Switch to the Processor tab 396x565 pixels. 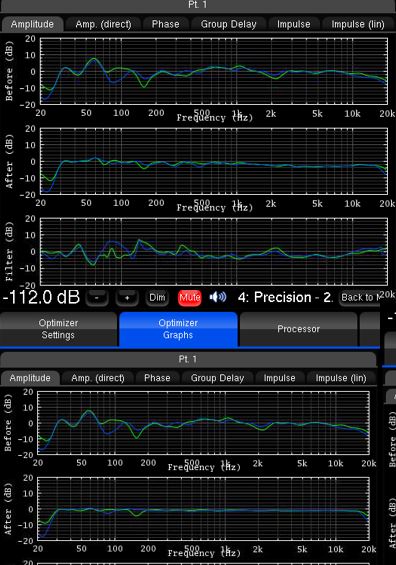(298, 329)
